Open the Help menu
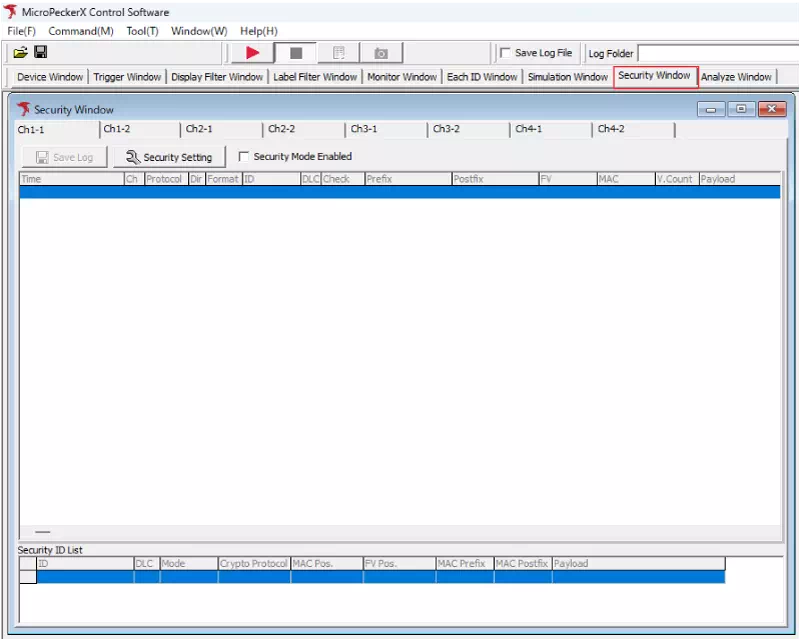800x639 pixels. [x=258, y=31]
